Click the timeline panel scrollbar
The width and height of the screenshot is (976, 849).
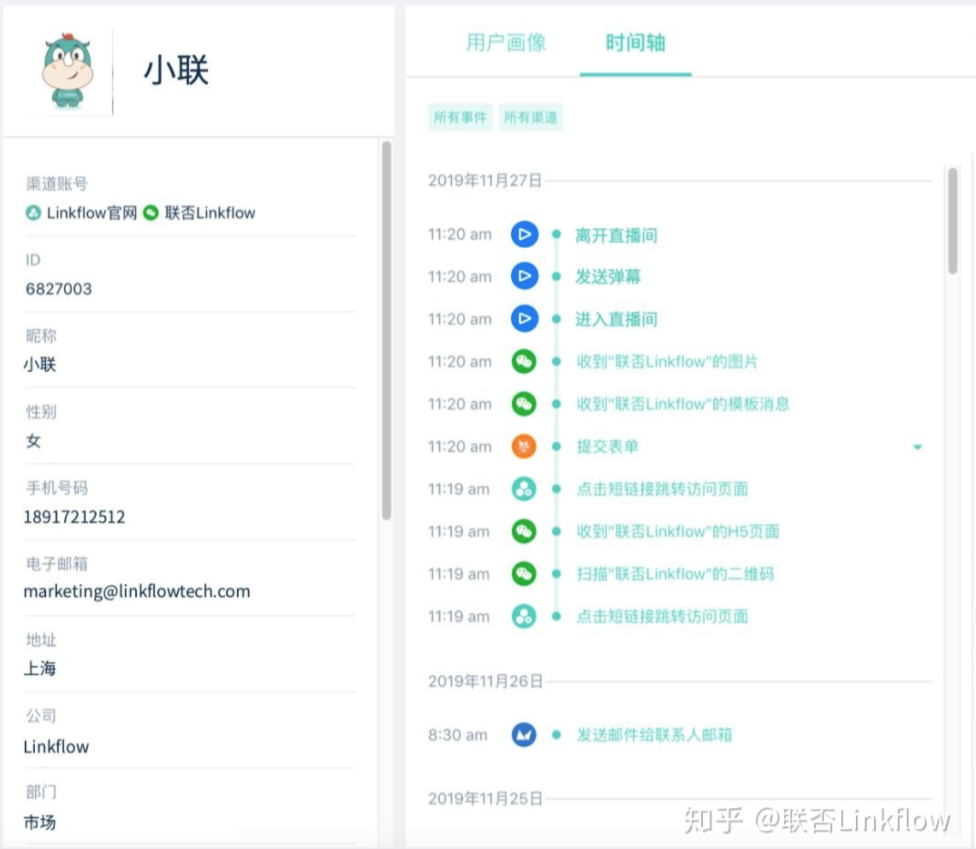tap(952, 220)
